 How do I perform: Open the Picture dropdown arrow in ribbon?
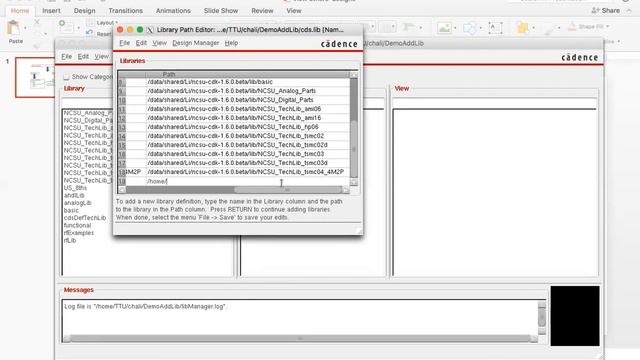click(x=455, y=28)
